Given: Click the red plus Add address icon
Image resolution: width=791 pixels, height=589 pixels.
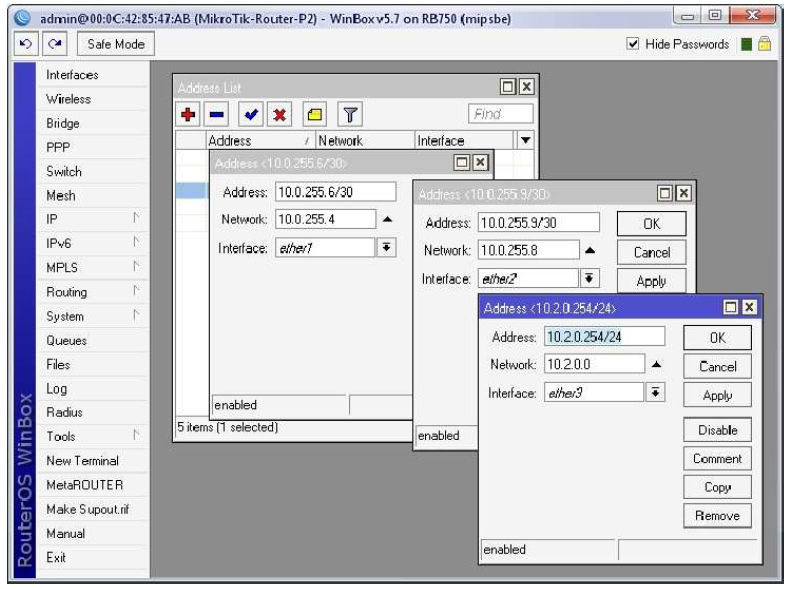Looking at the screenshot, I should point(188,114).
